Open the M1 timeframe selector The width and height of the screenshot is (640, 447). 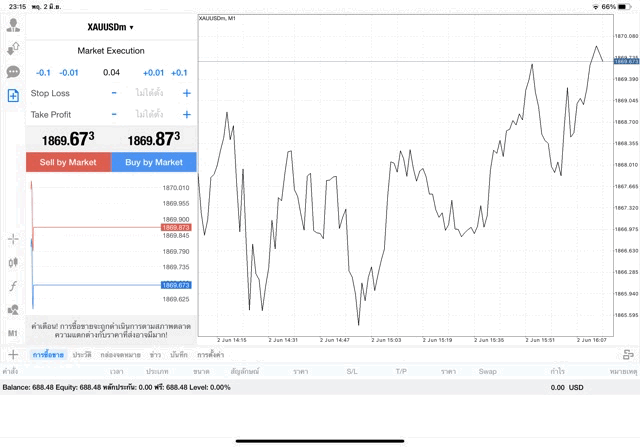coord(13,333)
